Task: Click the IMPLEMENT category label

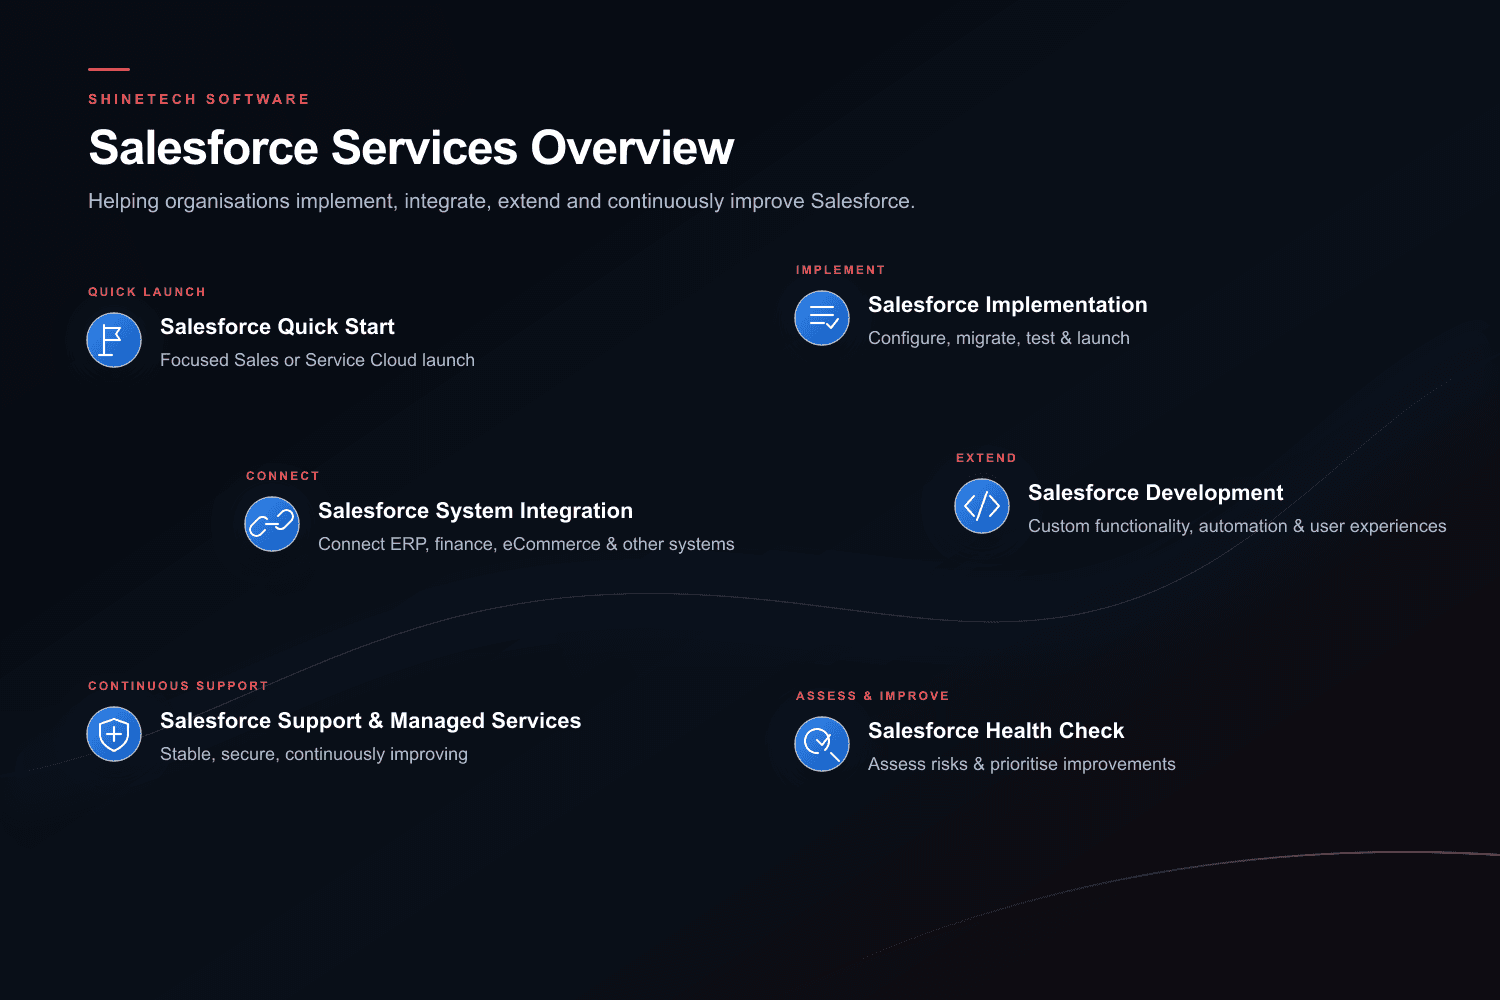Action: 840,270
